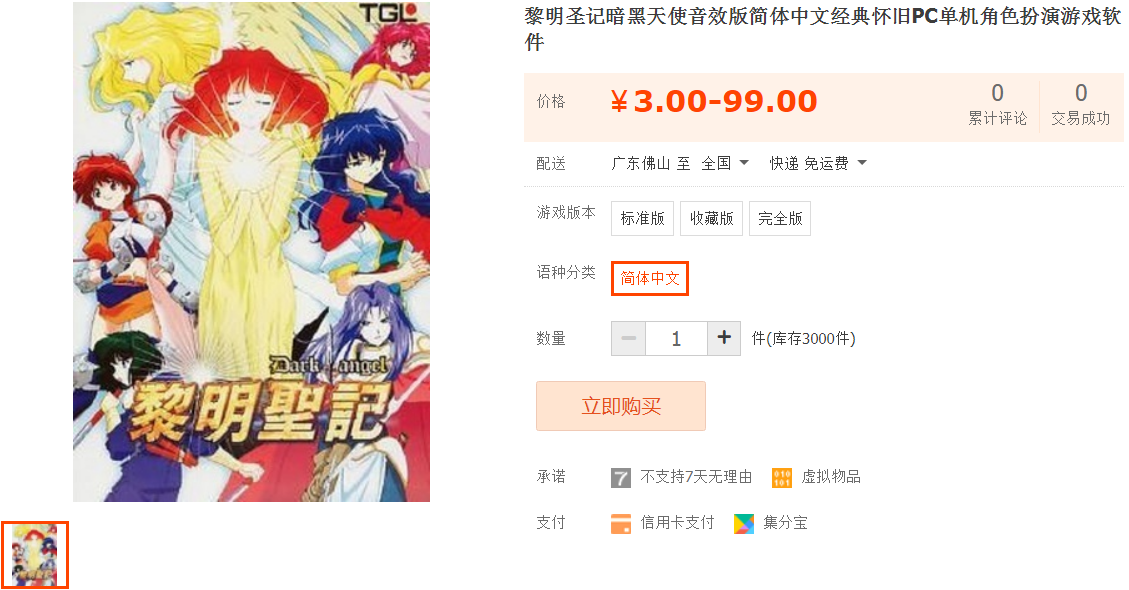Viewport: 1129px width, 590px height.
Task: Select the 收藏版 game version
Action: [x=711, y=218]
